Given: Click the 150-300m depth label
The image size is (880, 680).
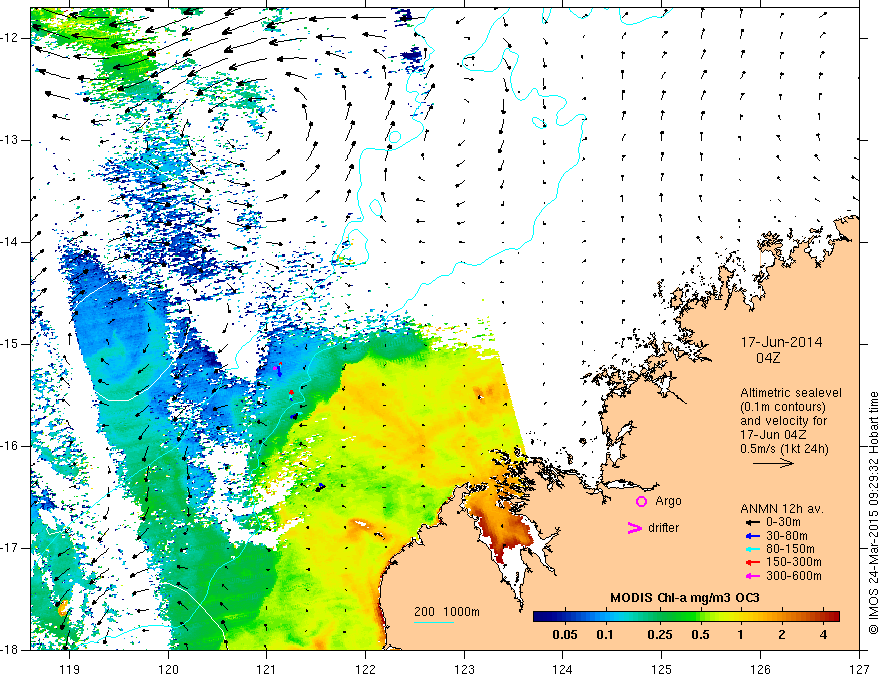Looking at the screenshot, I should (794, 563).
